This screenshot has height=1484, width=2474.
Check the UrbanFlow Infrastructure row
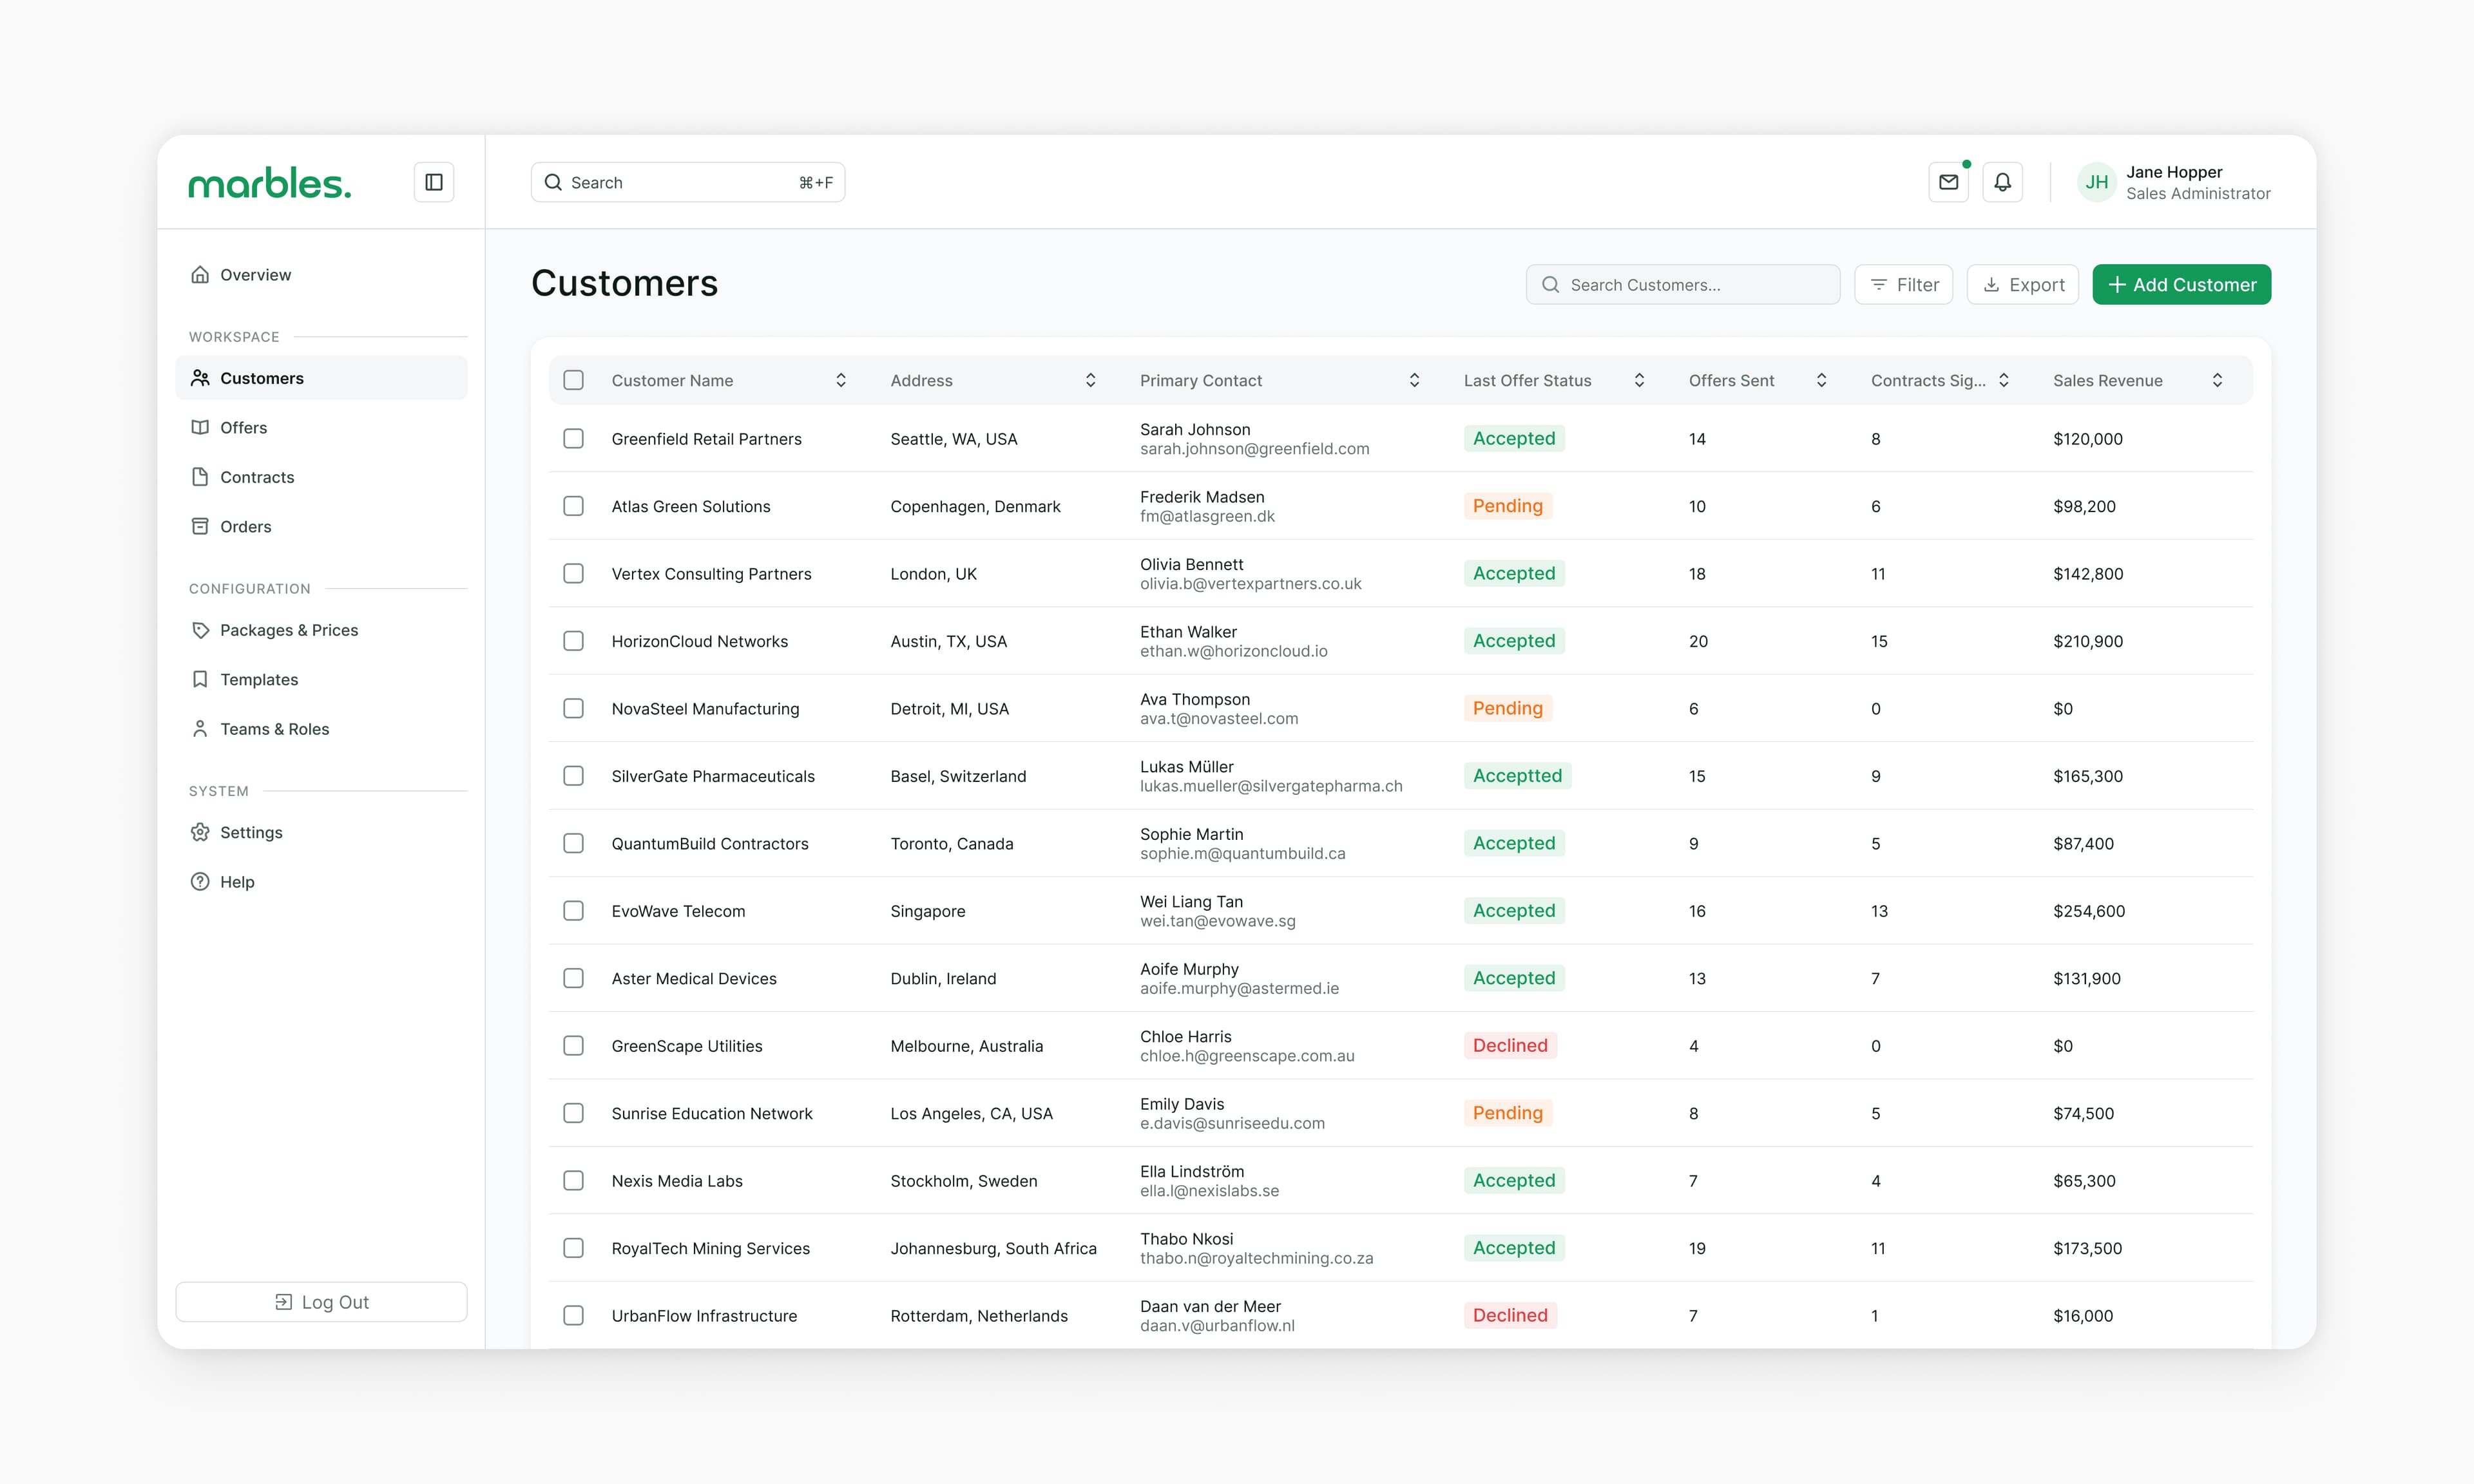pos(573,1316)
